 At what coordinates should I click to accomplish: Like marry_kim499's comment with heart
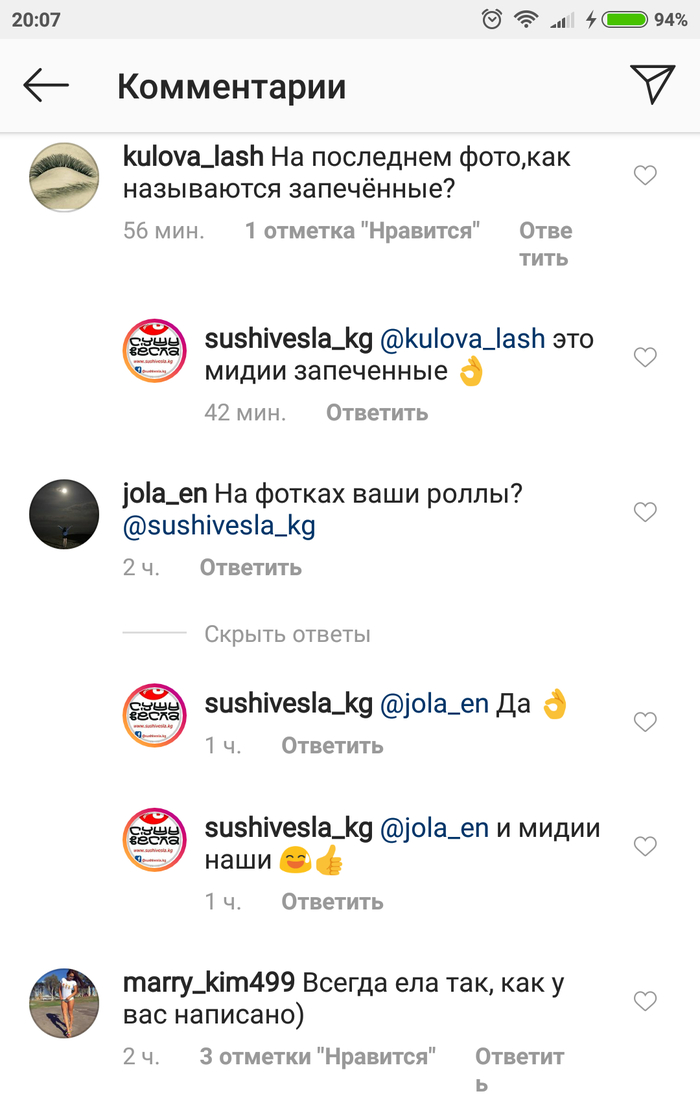point(645,1001)
